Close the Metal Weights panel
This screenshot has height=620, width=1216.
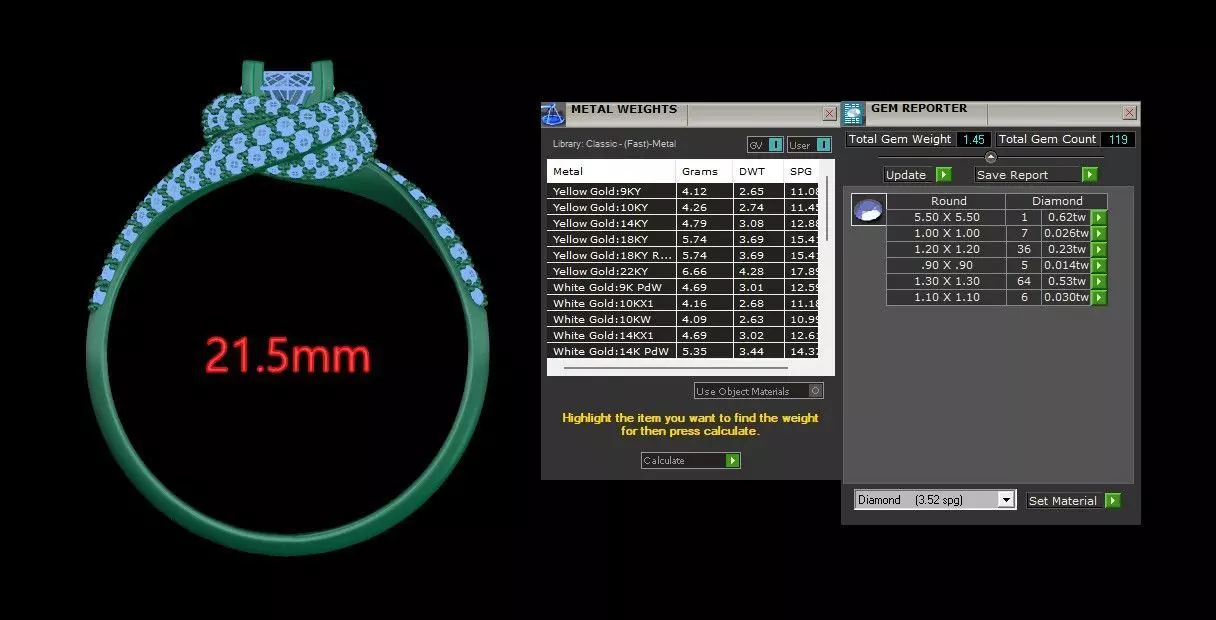pos(829,113)
